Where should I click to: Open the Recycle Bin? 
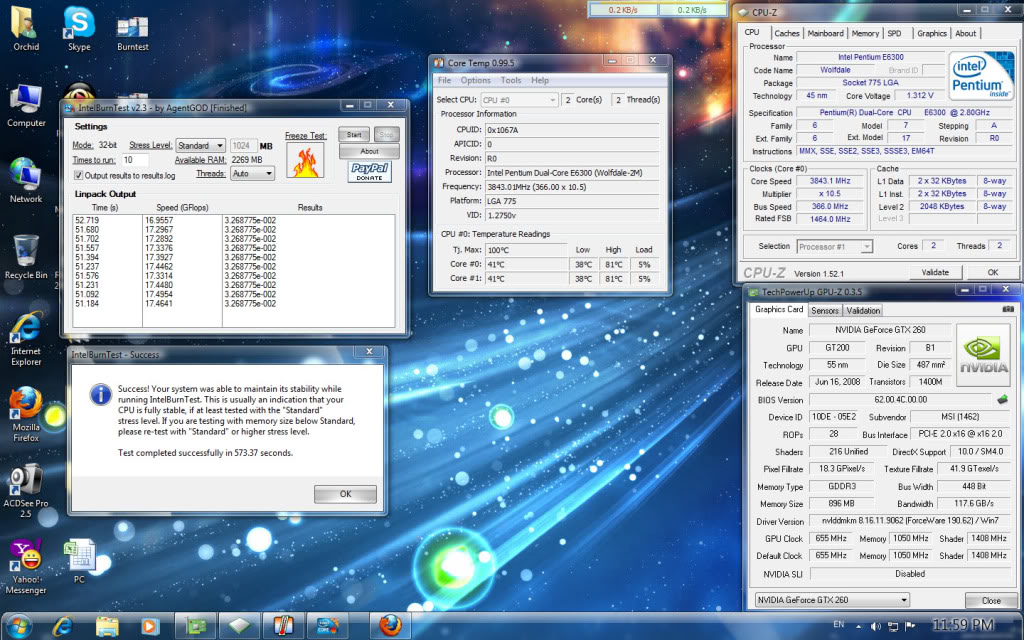(26, 257)
